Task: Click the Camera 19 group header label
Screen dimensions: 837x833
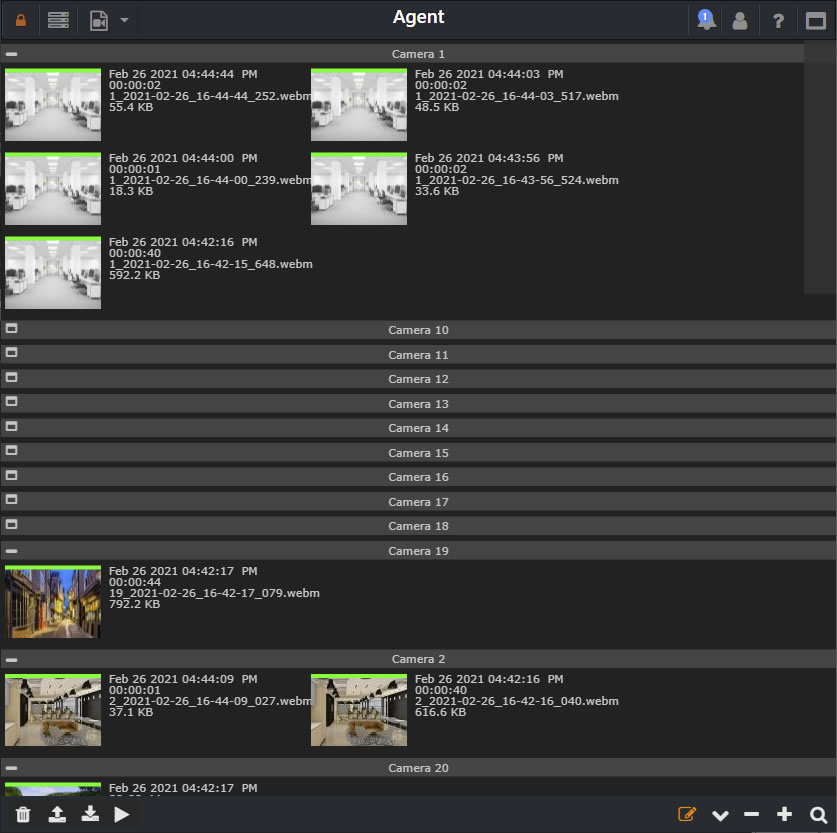Action: [418, 551]
